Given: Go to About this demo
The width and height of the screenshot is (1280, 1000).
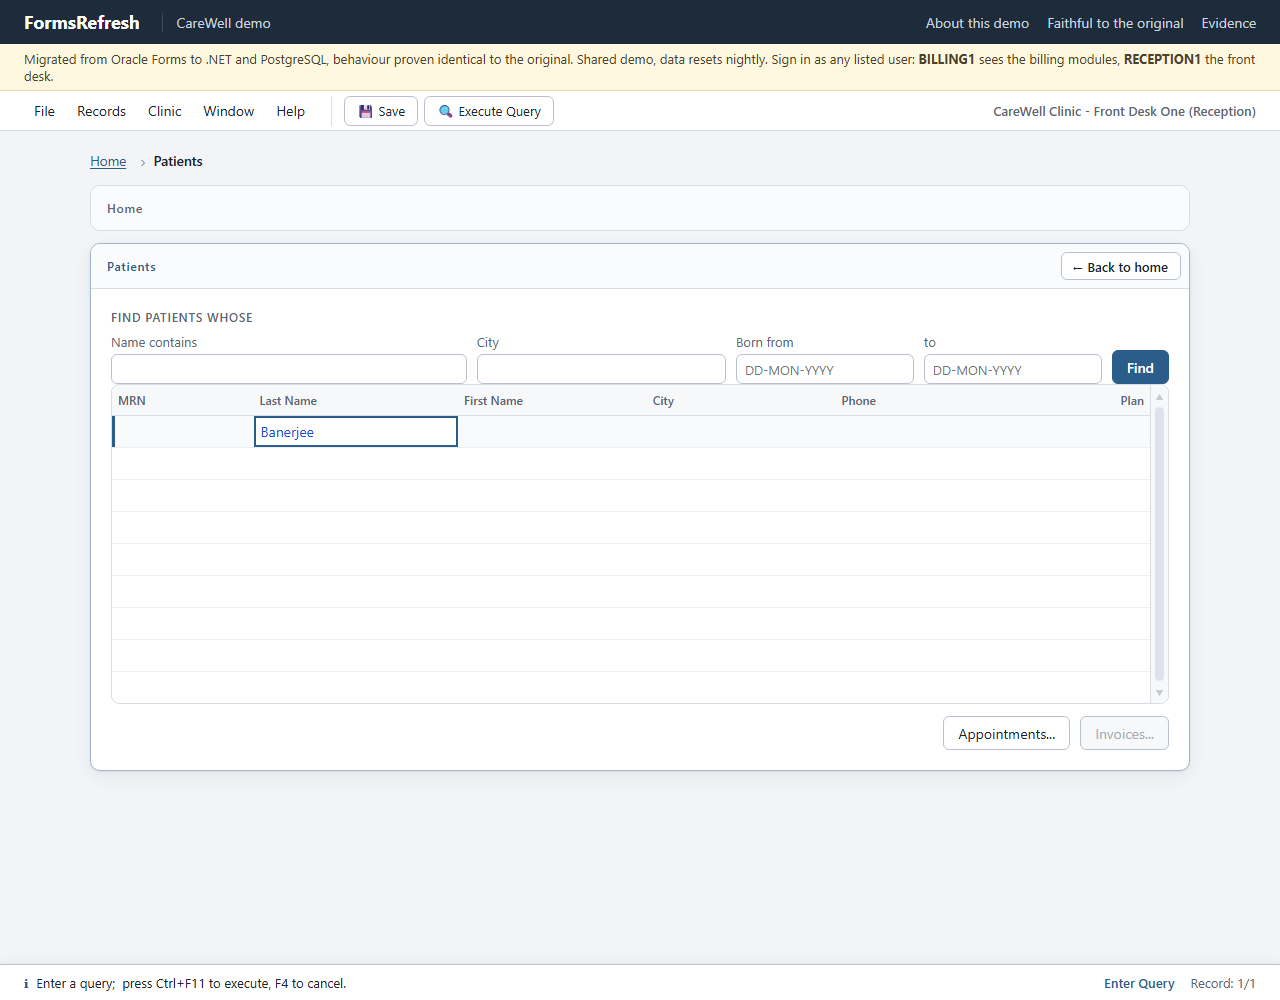Looking at the screenshot, I should coord(977,23).
